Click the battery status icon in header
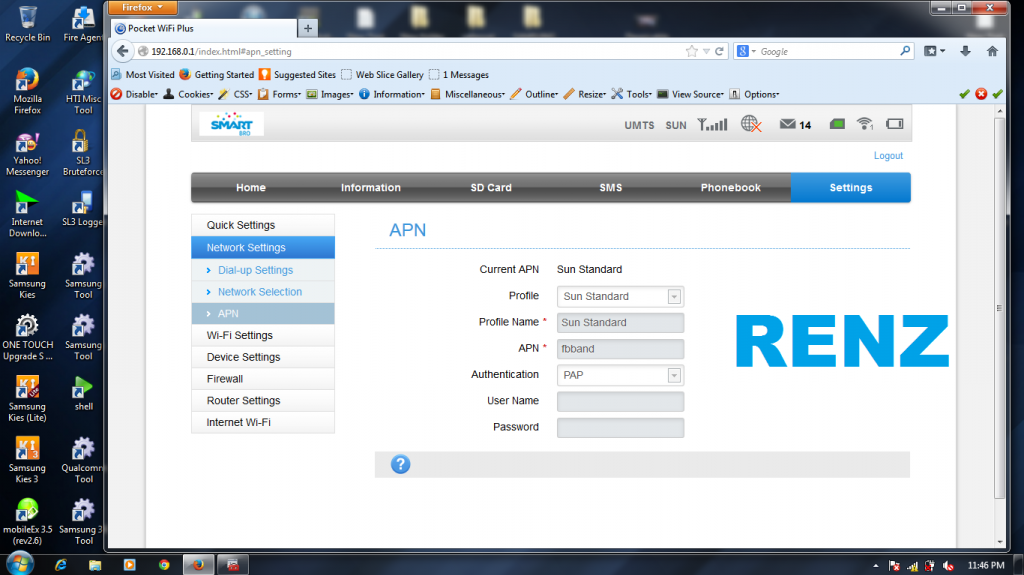 pos(895,123)
